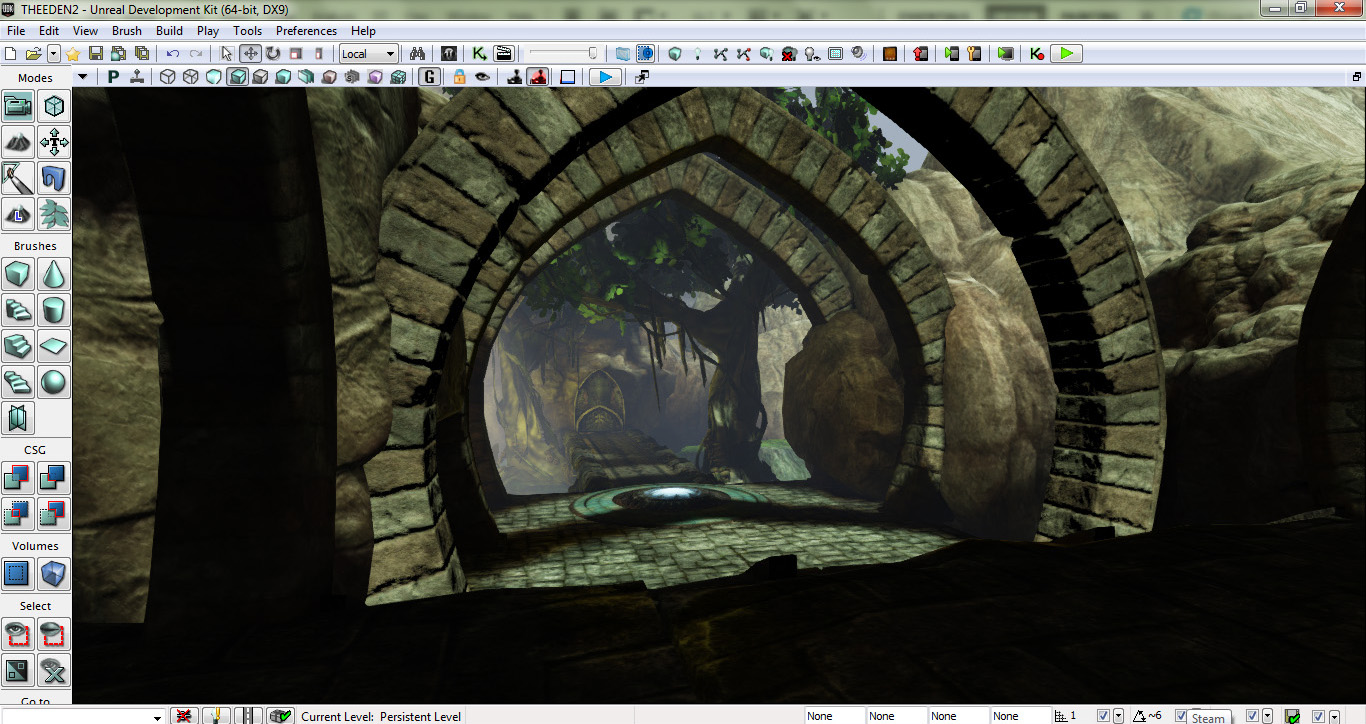Open the File menu

click(16, 31)
